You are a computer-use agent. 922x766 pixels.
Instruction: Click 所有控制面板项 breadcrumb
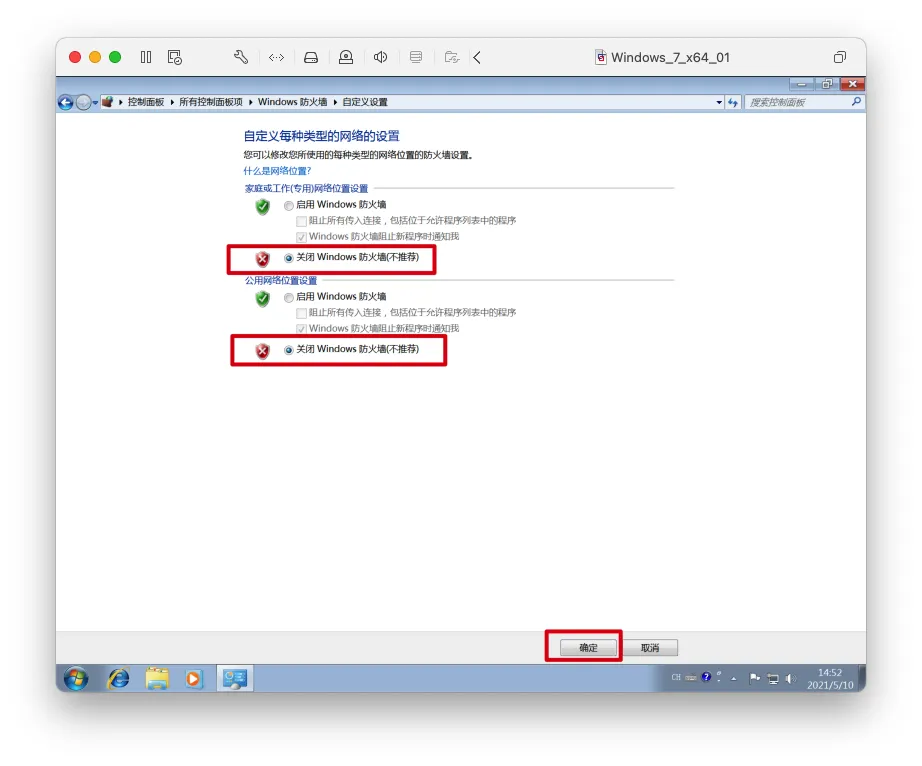[x=211, y=102]
